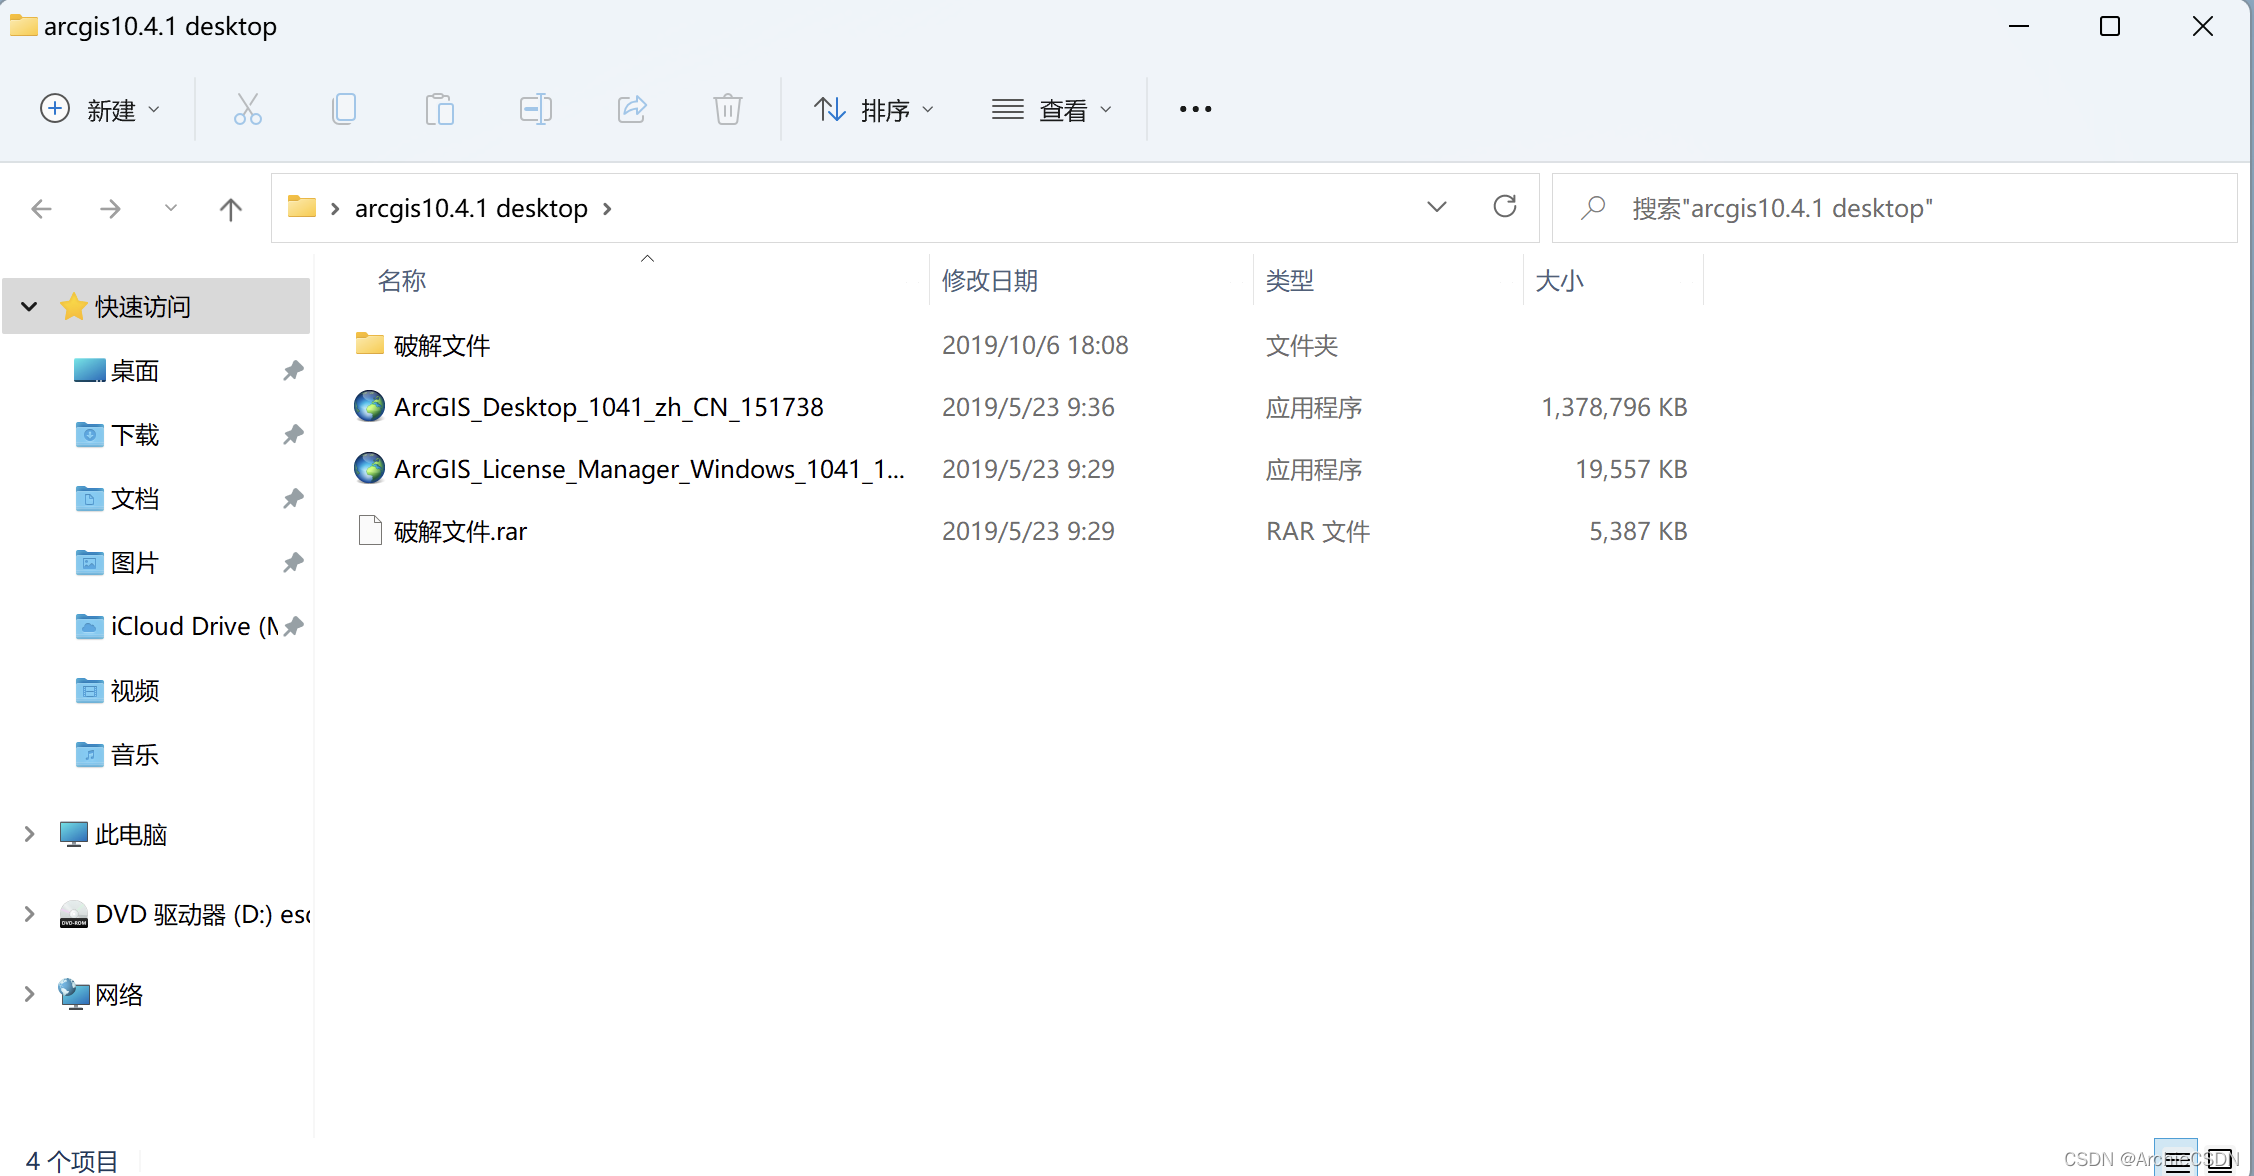2254x1176 pixels.
Task: Click chevron after arcgis10.4.1 desktop breadcrumb
Action: (607, 208)
